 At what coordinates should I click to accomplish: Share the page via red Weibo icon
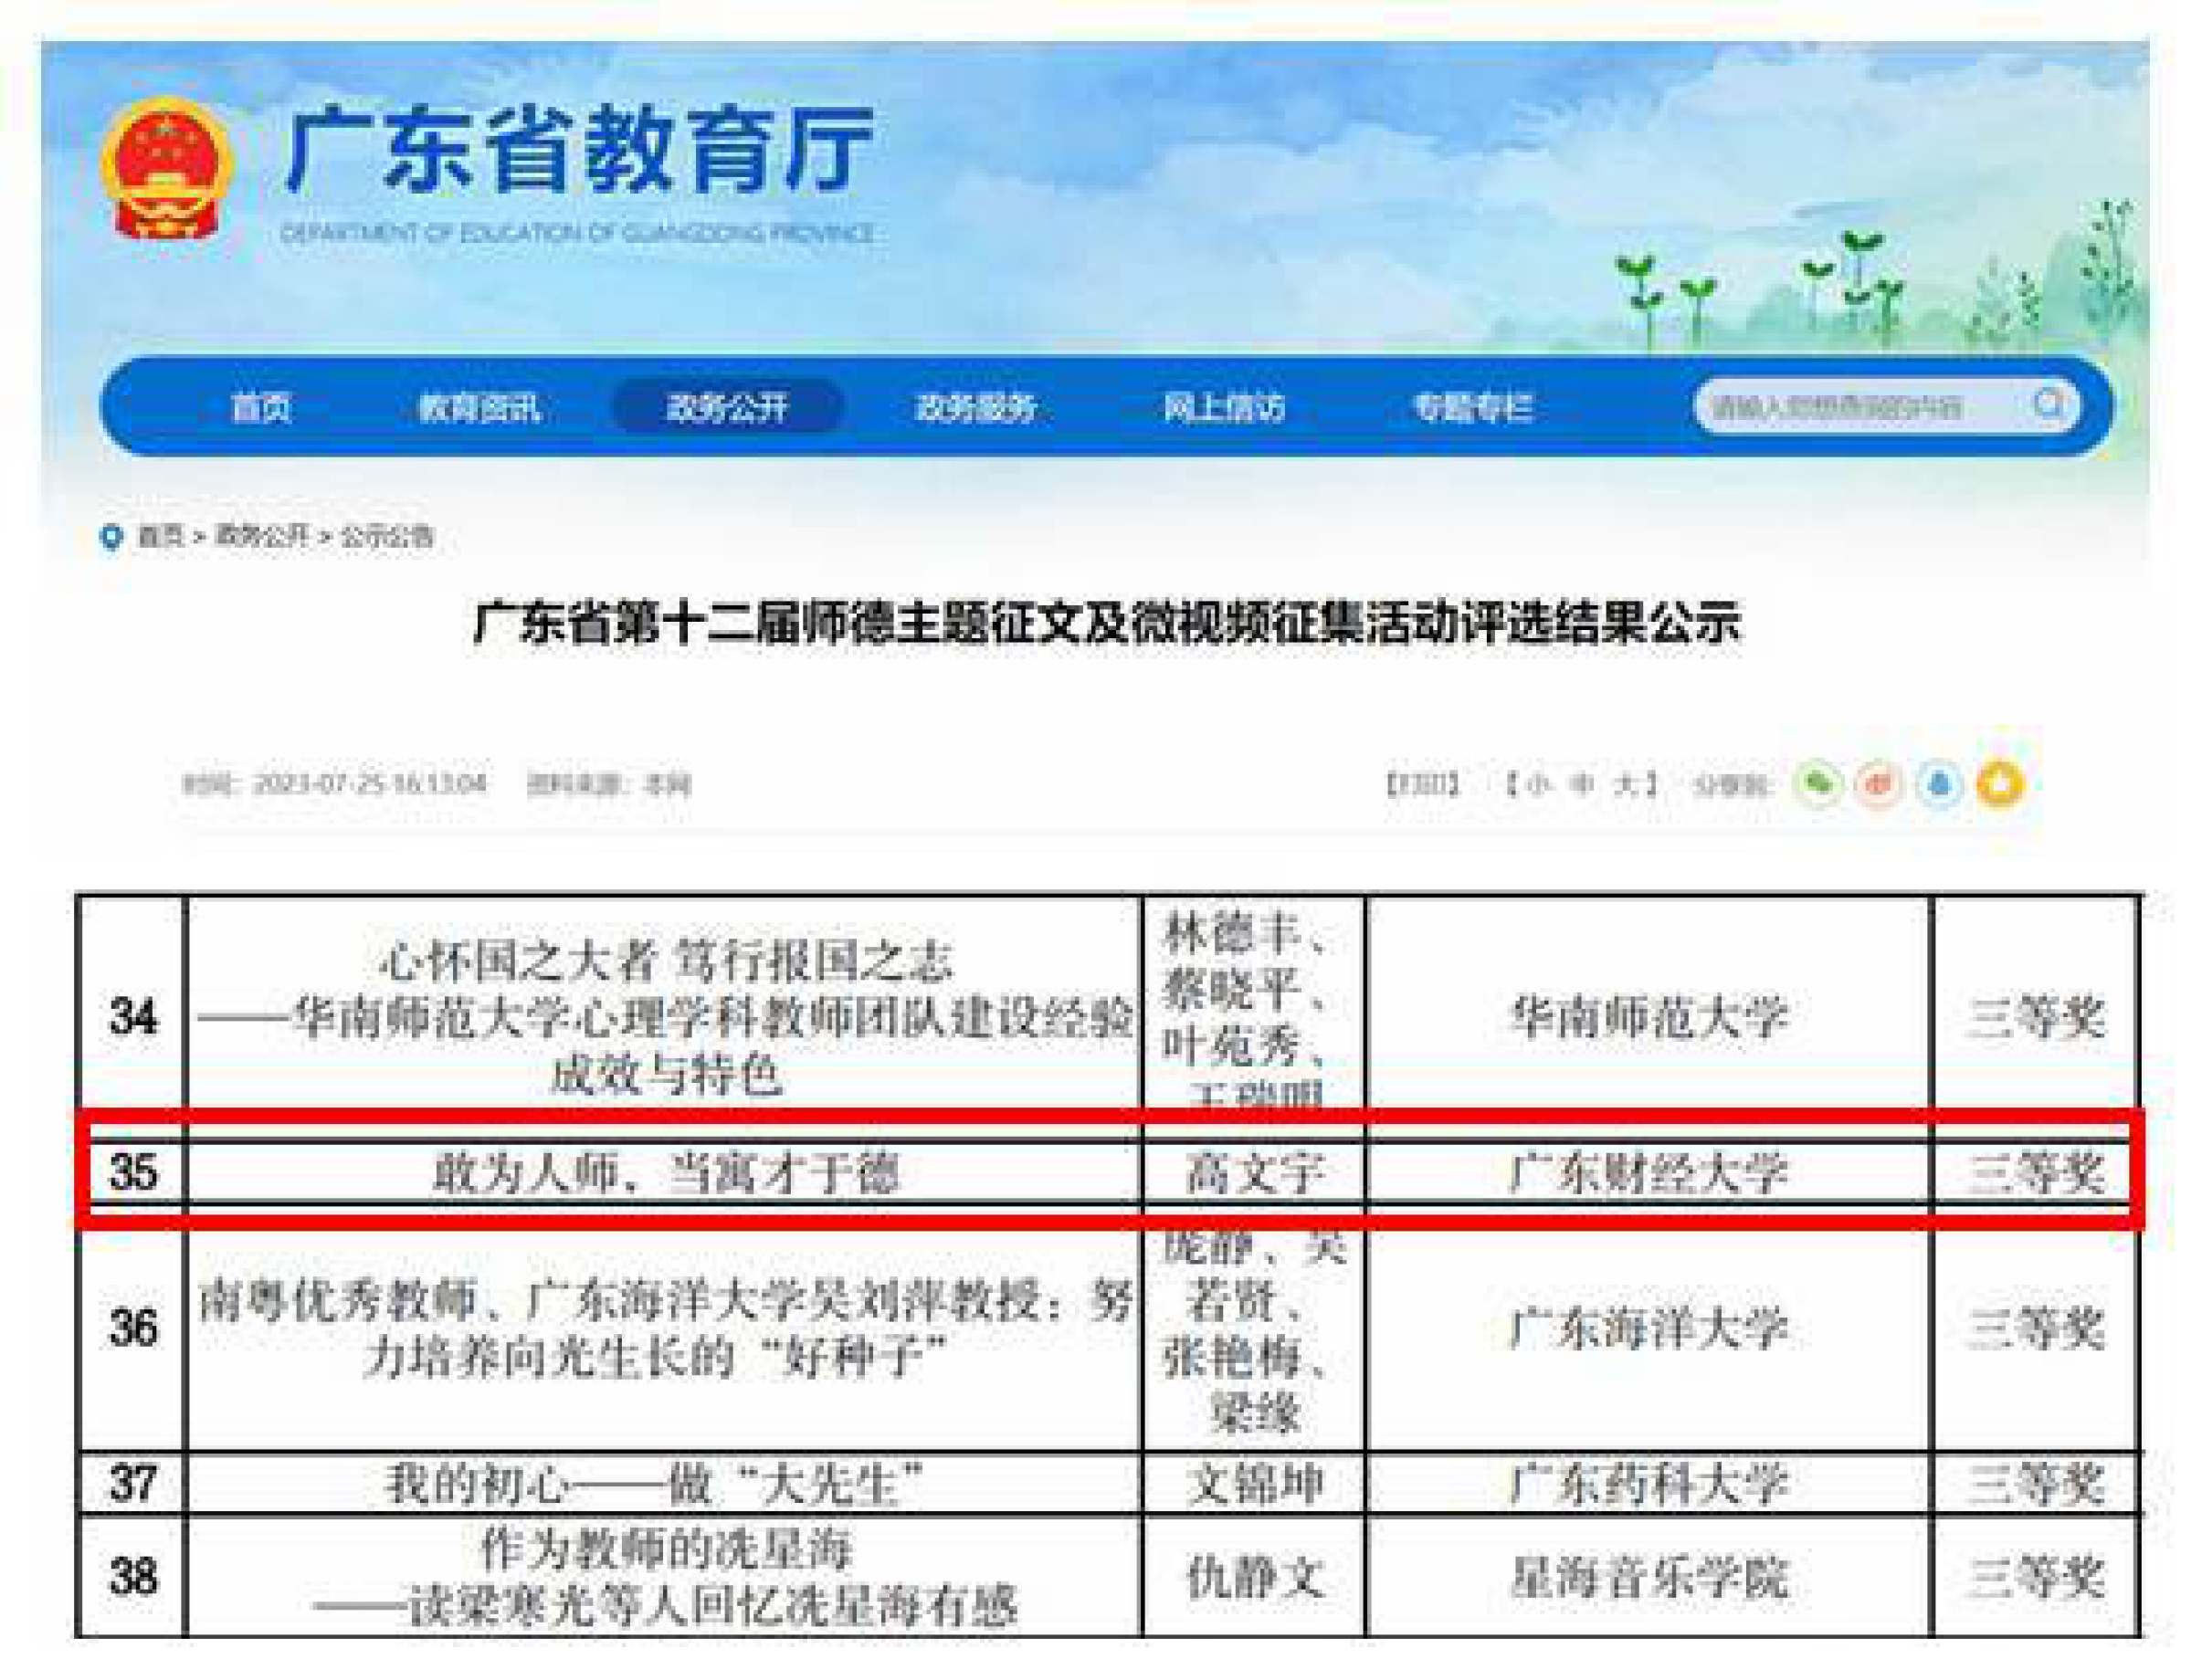click(1878, 784)
